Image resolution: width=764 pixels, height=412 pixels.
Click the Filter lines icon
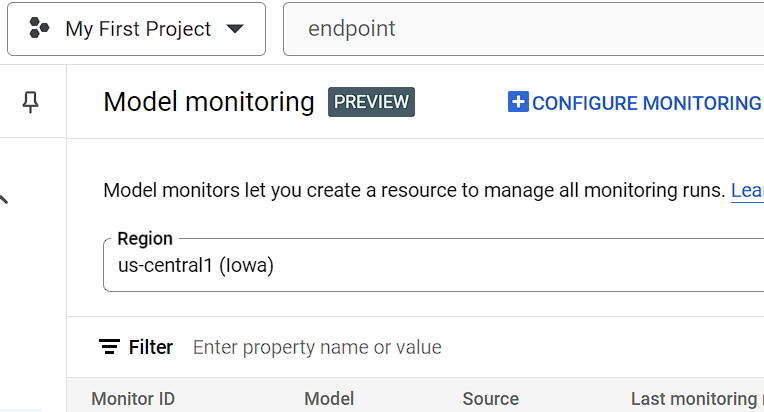coord(110,347)
